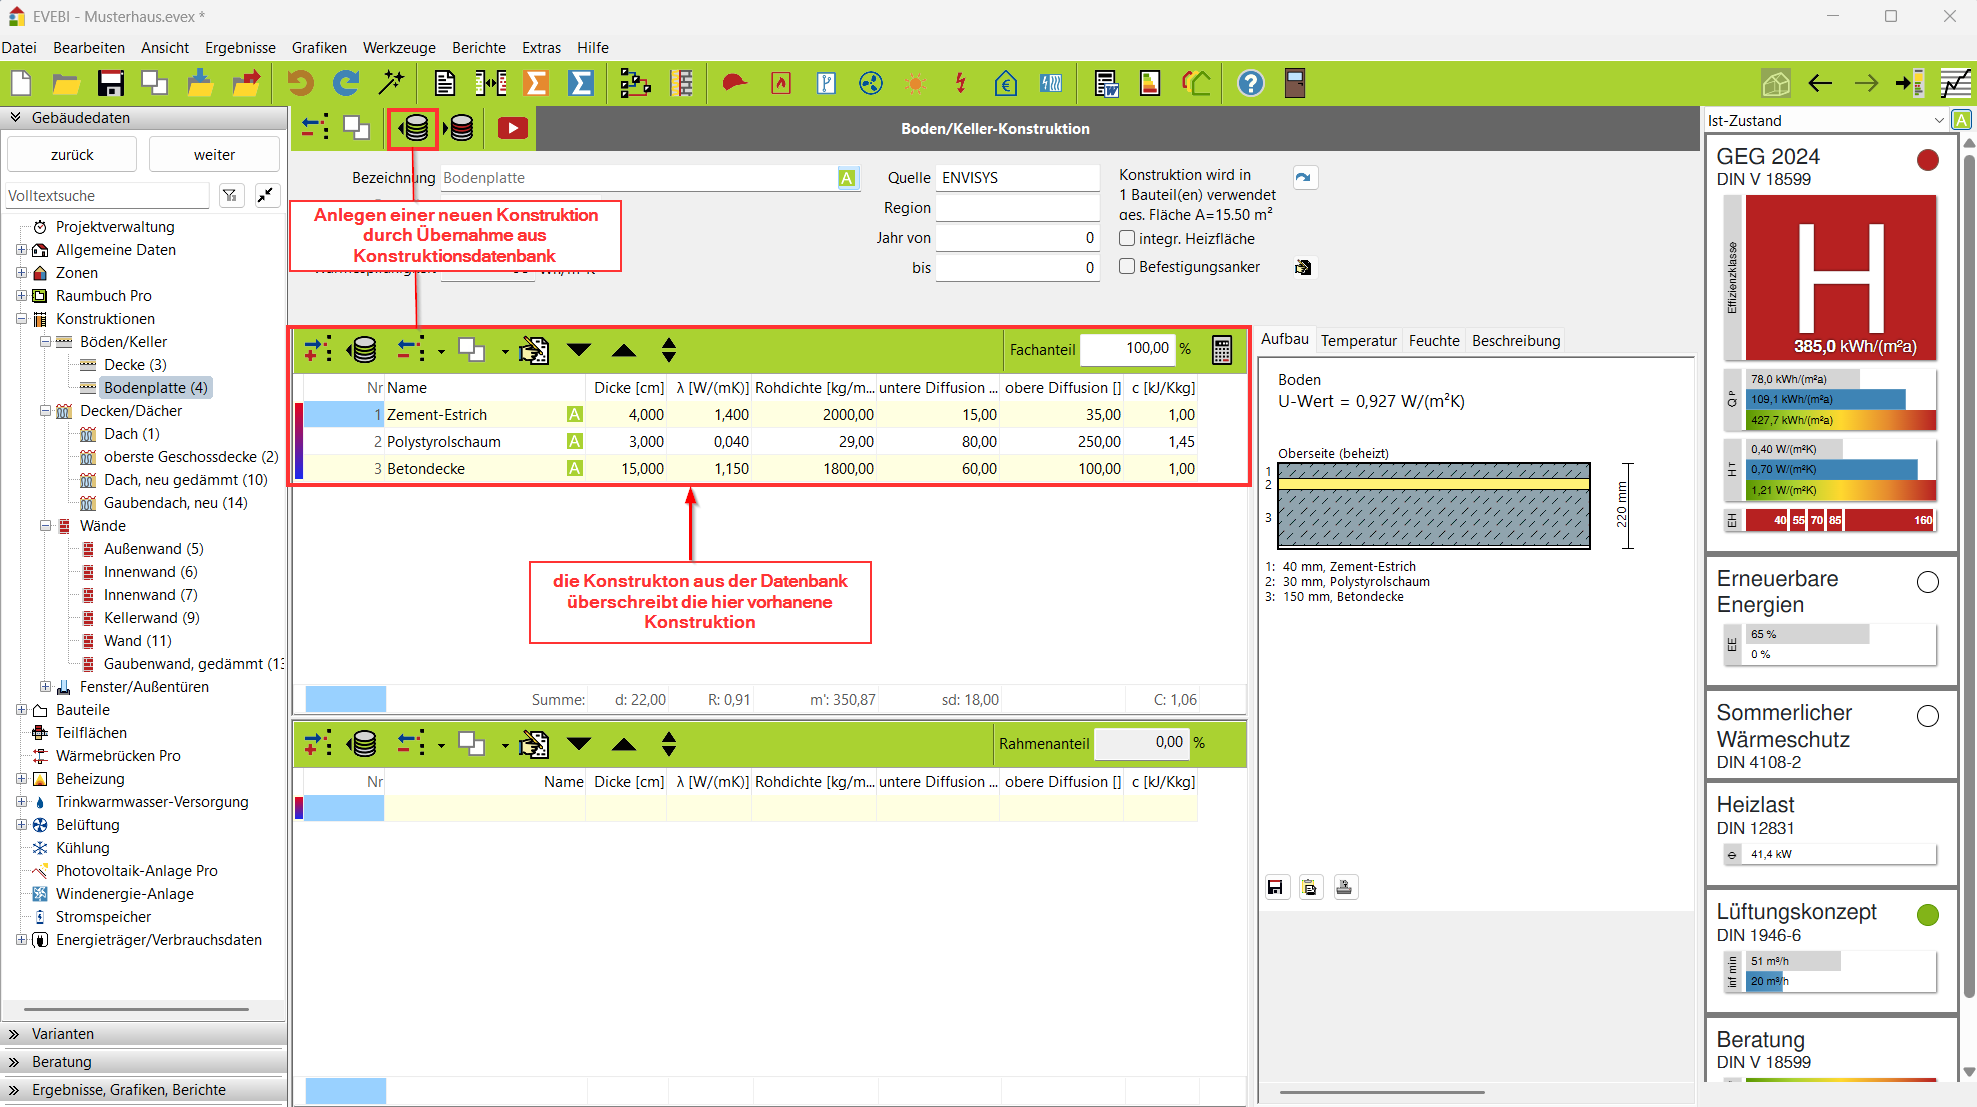Switch to the Feuchte tab
This screenshot has width=1977, height=1107.
(x=1434, y=340)
